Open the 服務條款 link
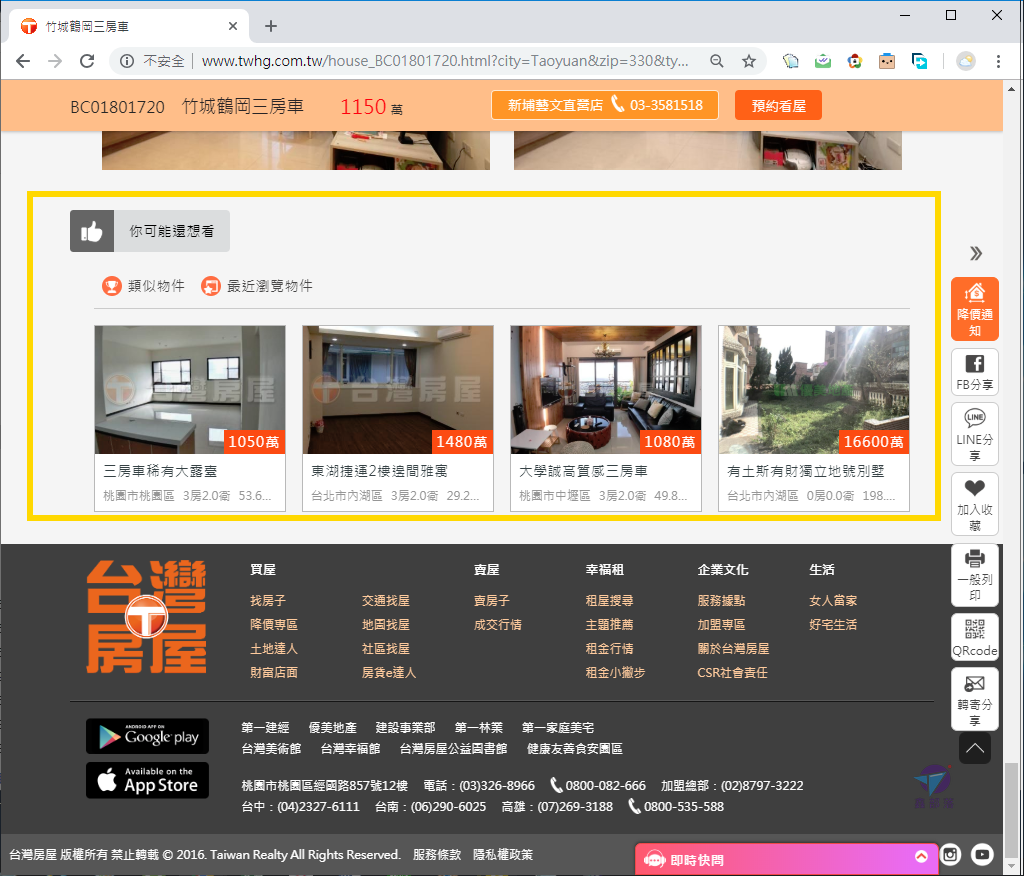Screen dimensions: 1024x876 tap(437, 854)
